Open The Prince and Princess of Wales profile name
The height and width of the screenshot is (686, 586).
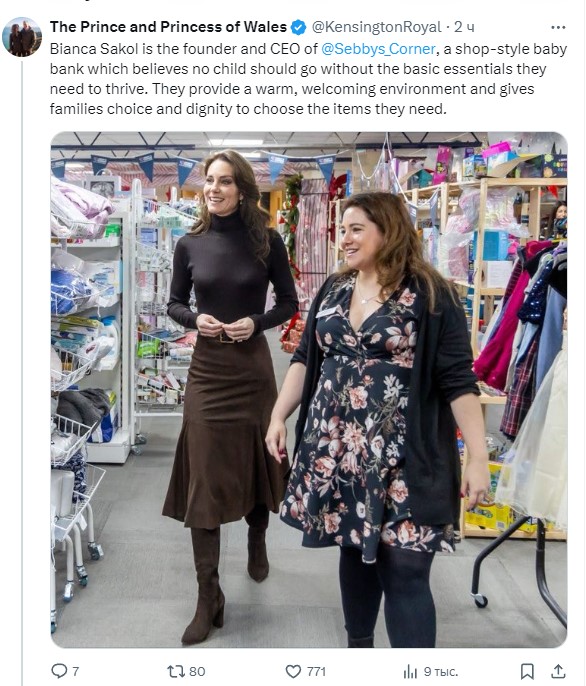point(168,27)
